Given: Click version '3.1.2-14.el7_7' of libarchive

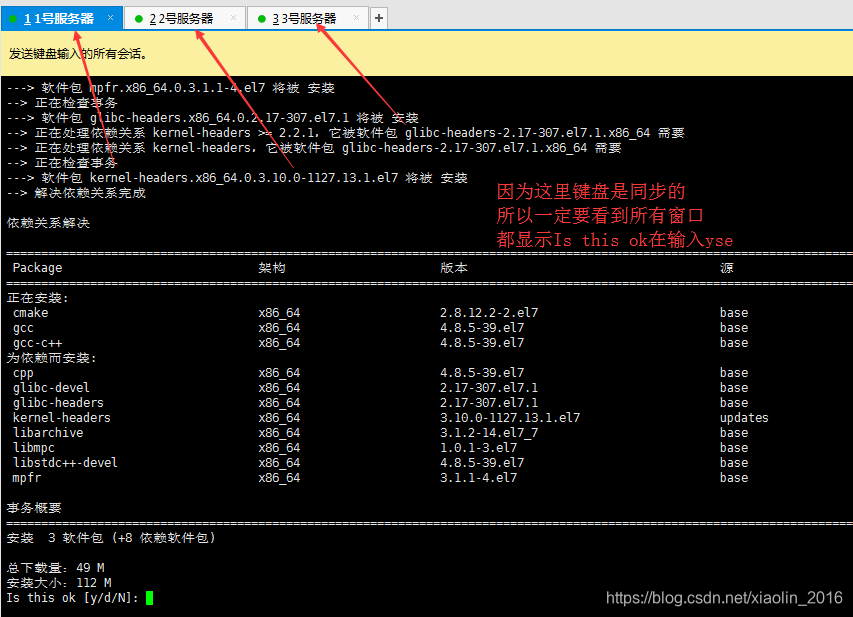Looking at the screenshot, I should 489,433.
